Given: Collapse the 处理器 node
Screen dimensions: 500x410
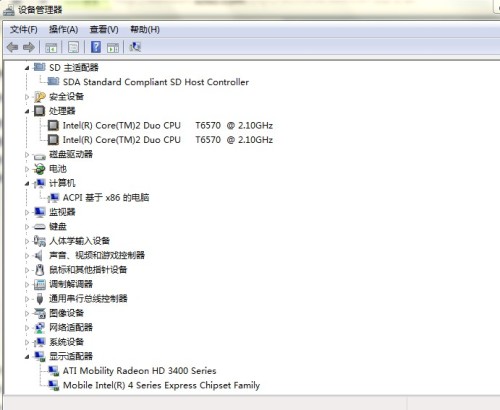Looking at the screenshot, I should [x=27, y=111].
